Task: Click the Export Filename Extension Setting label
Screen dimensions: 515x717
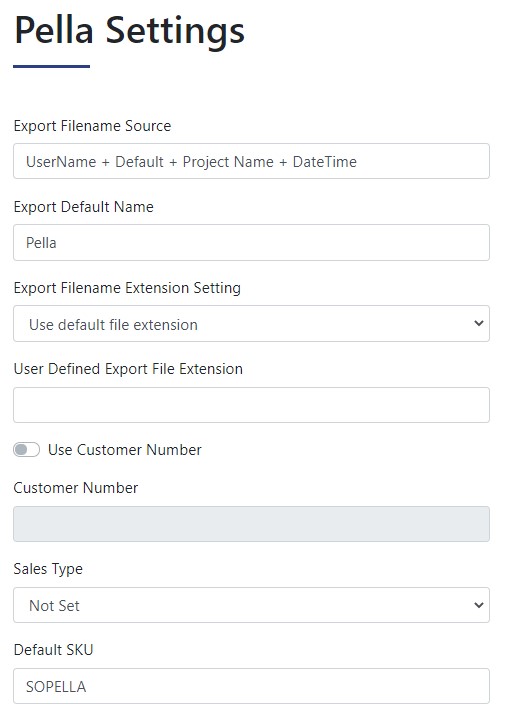Action: [127, 288]
